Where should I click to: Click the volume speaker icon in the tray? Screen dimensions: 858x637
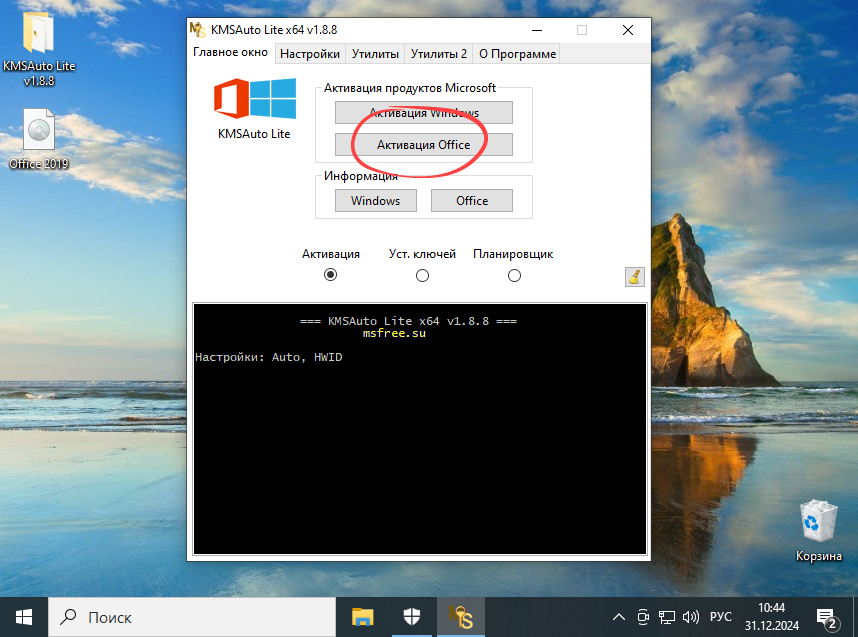click(691, 617)
